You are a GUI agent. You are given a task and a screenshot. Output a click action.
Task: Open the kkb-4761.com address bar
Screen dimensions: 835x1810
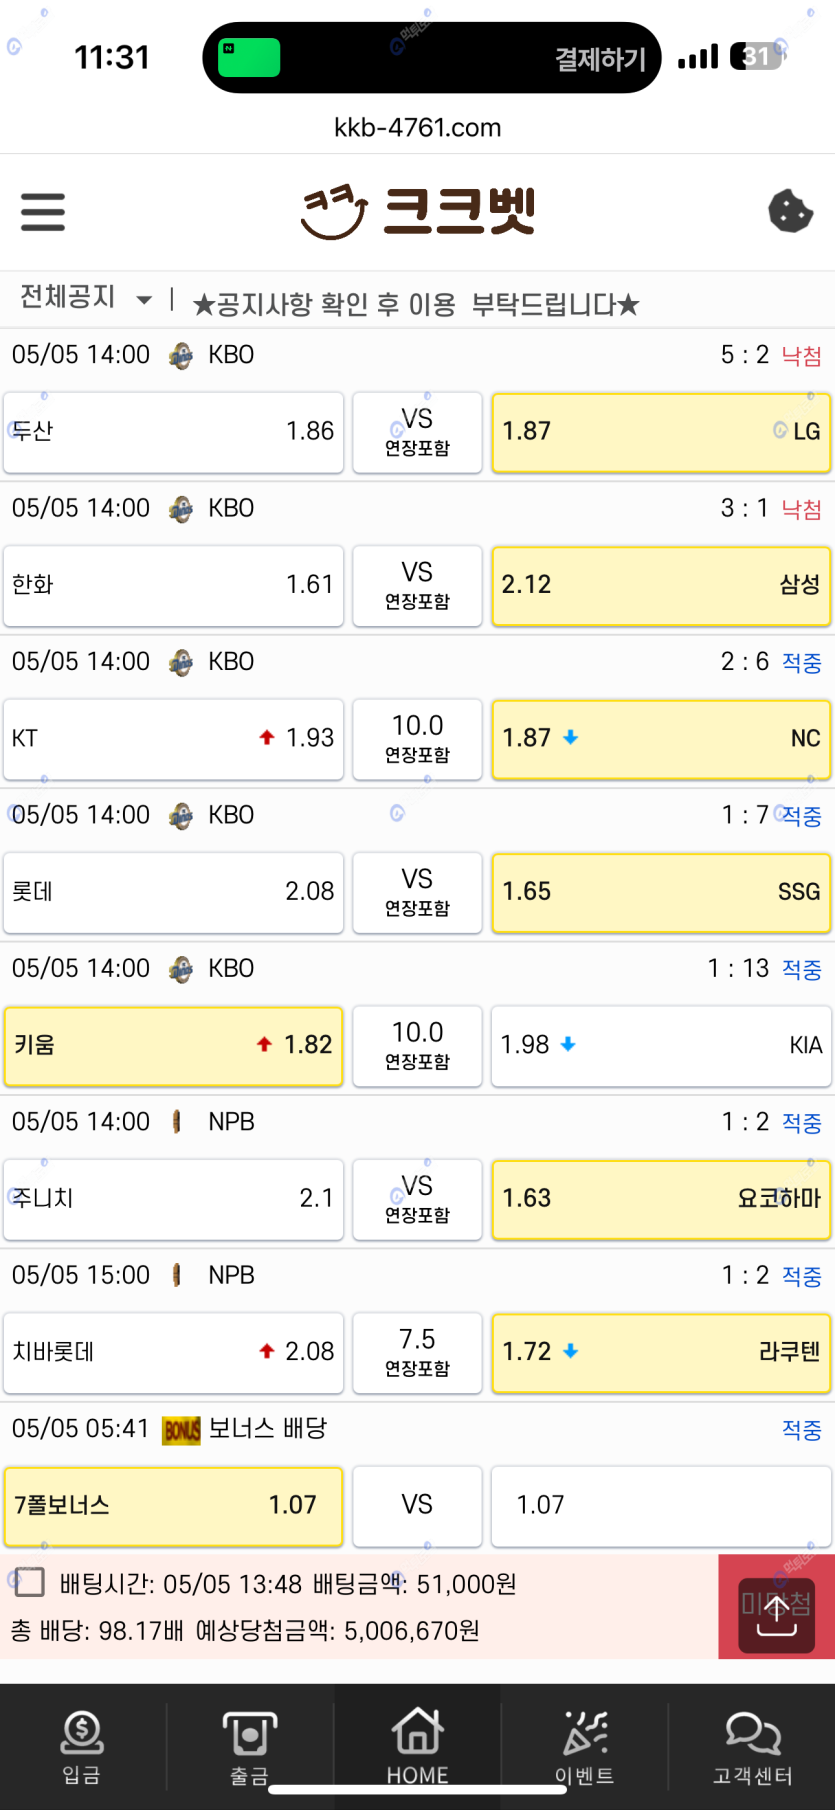[x=417, y=128]
